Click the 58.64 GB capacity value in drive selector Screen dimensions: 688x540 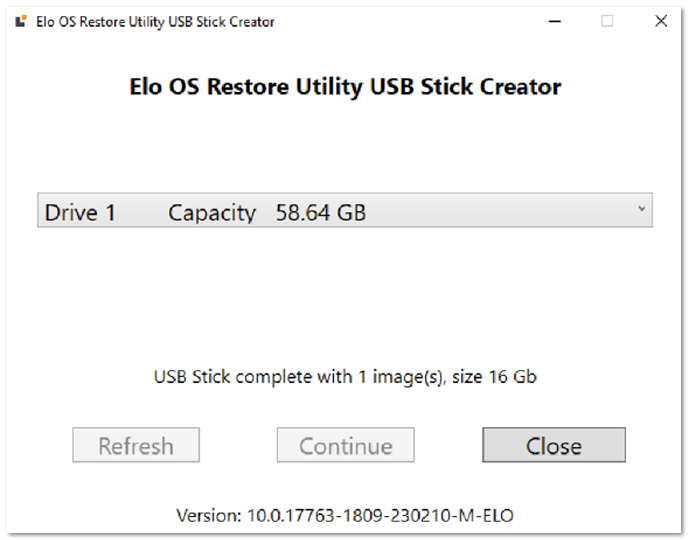[x=321, y=213]
